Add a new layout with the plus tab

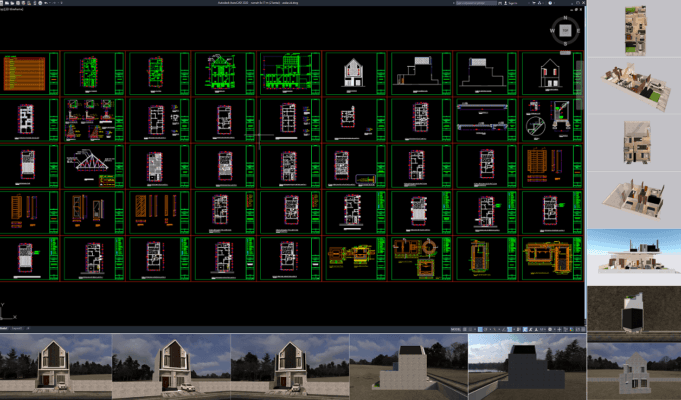pos(28,329)
